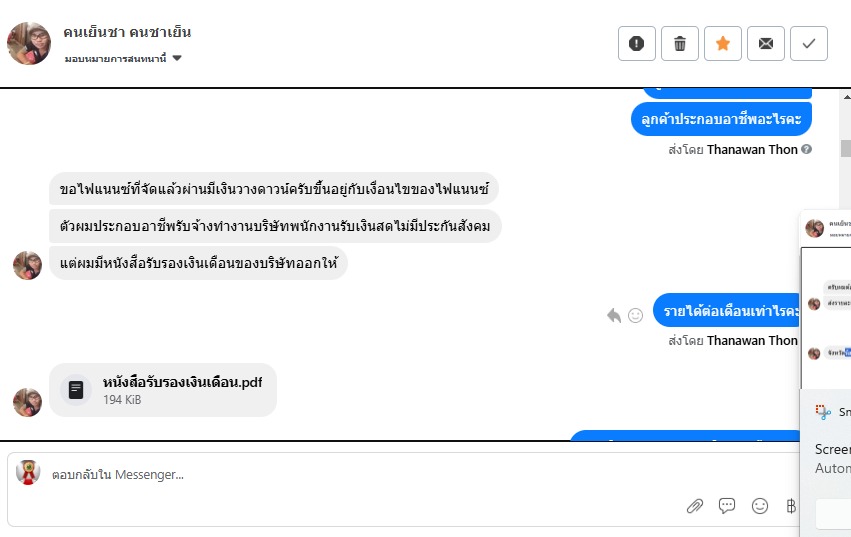Click the baht payment icon
This screenshot has width=851, height=537.
[x=791, y=506]
